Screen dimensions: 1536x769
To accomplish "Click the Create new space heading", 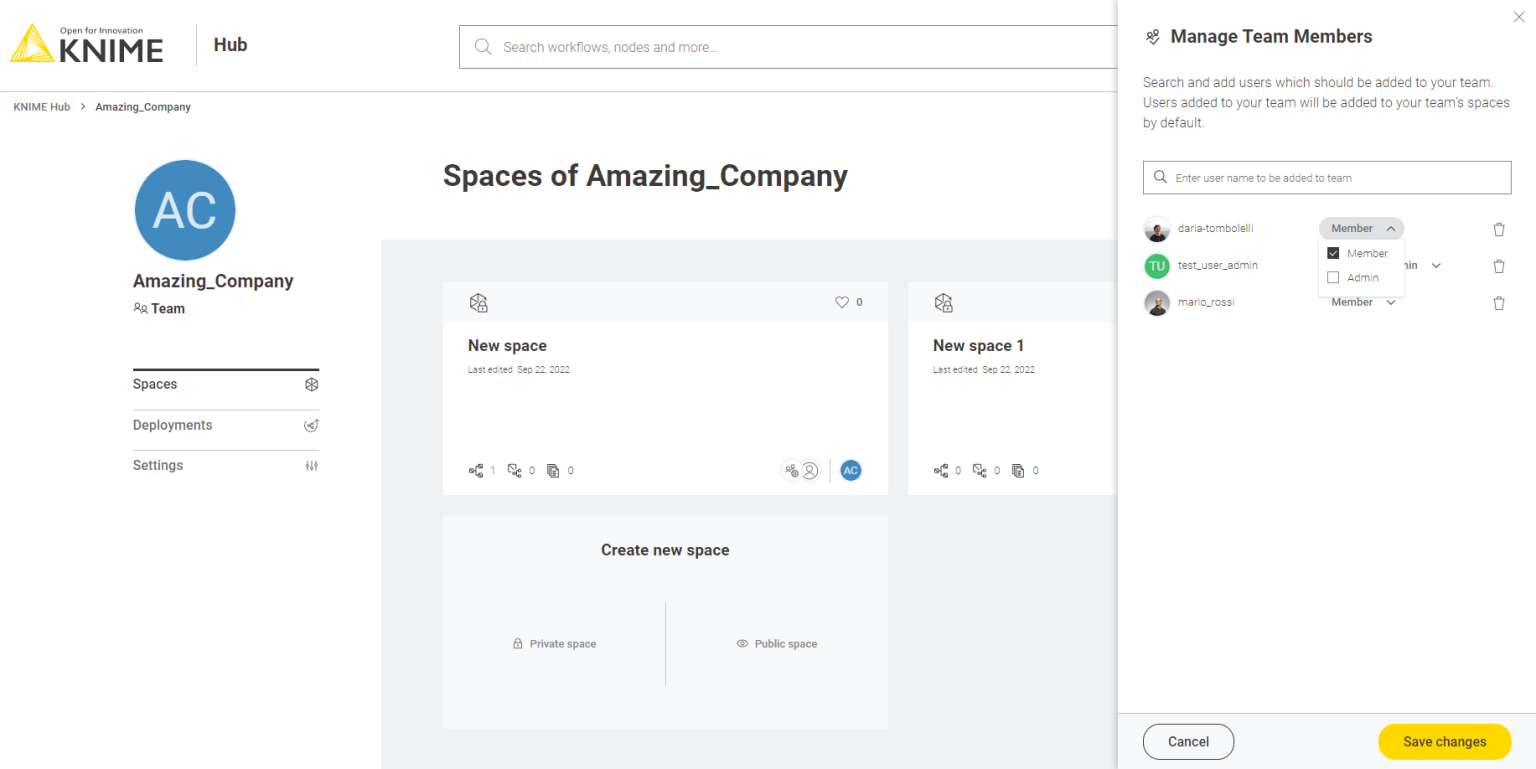I will (x=665, y=550).
